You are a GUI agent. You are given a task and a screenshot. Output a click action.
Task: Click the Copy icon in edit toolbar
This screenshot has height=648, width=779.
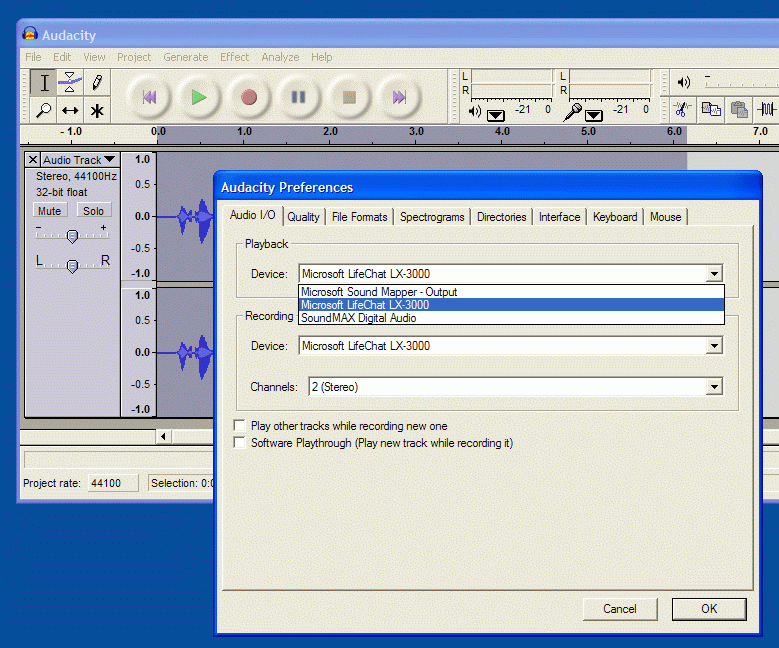pos(711,109)
